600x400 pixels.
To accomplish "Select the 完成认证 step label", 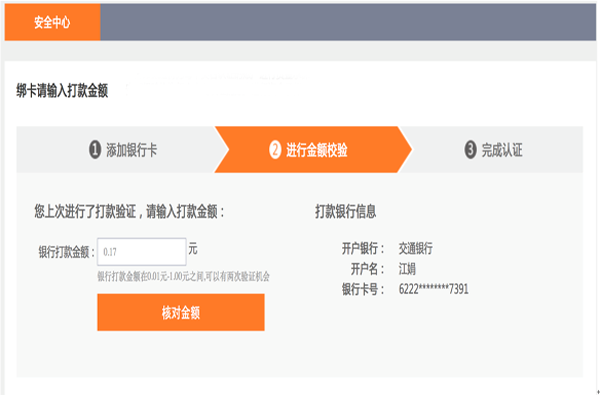I will [x=502, y=150].
